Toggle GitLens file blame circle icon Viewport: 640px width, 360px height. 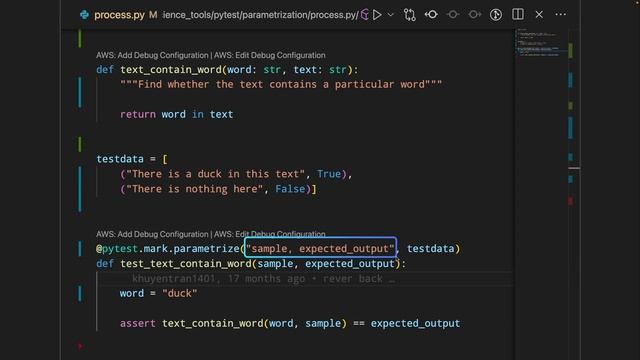tap(496, 15)
